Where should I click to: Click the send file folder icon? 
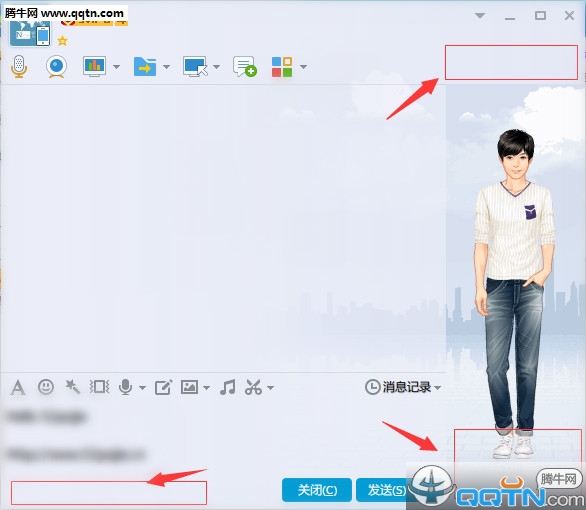click(145, 67)
